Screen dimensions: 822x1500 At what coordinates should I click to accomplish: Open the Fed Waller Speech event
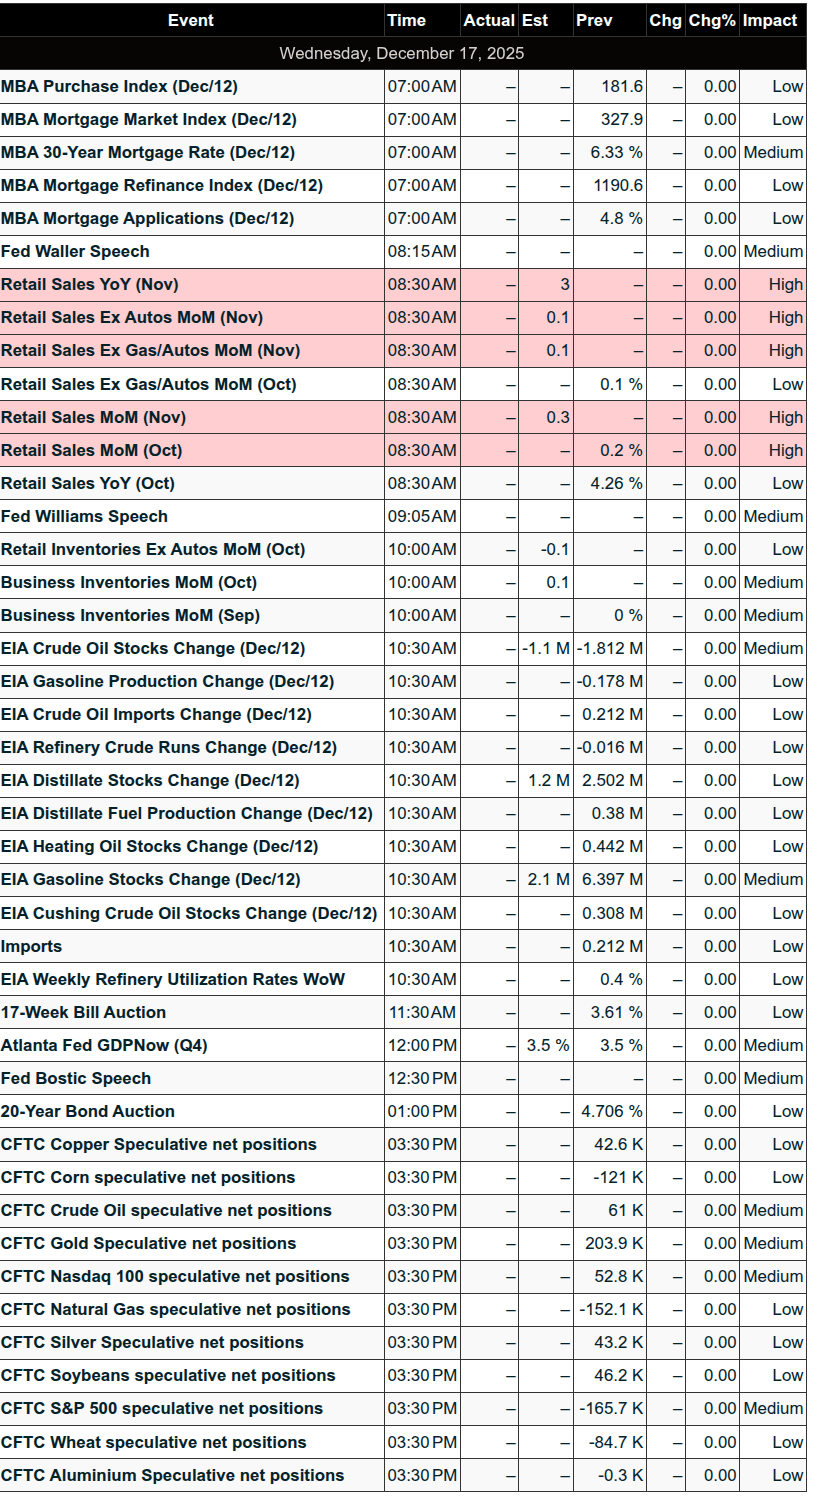[x=75, y=252]
